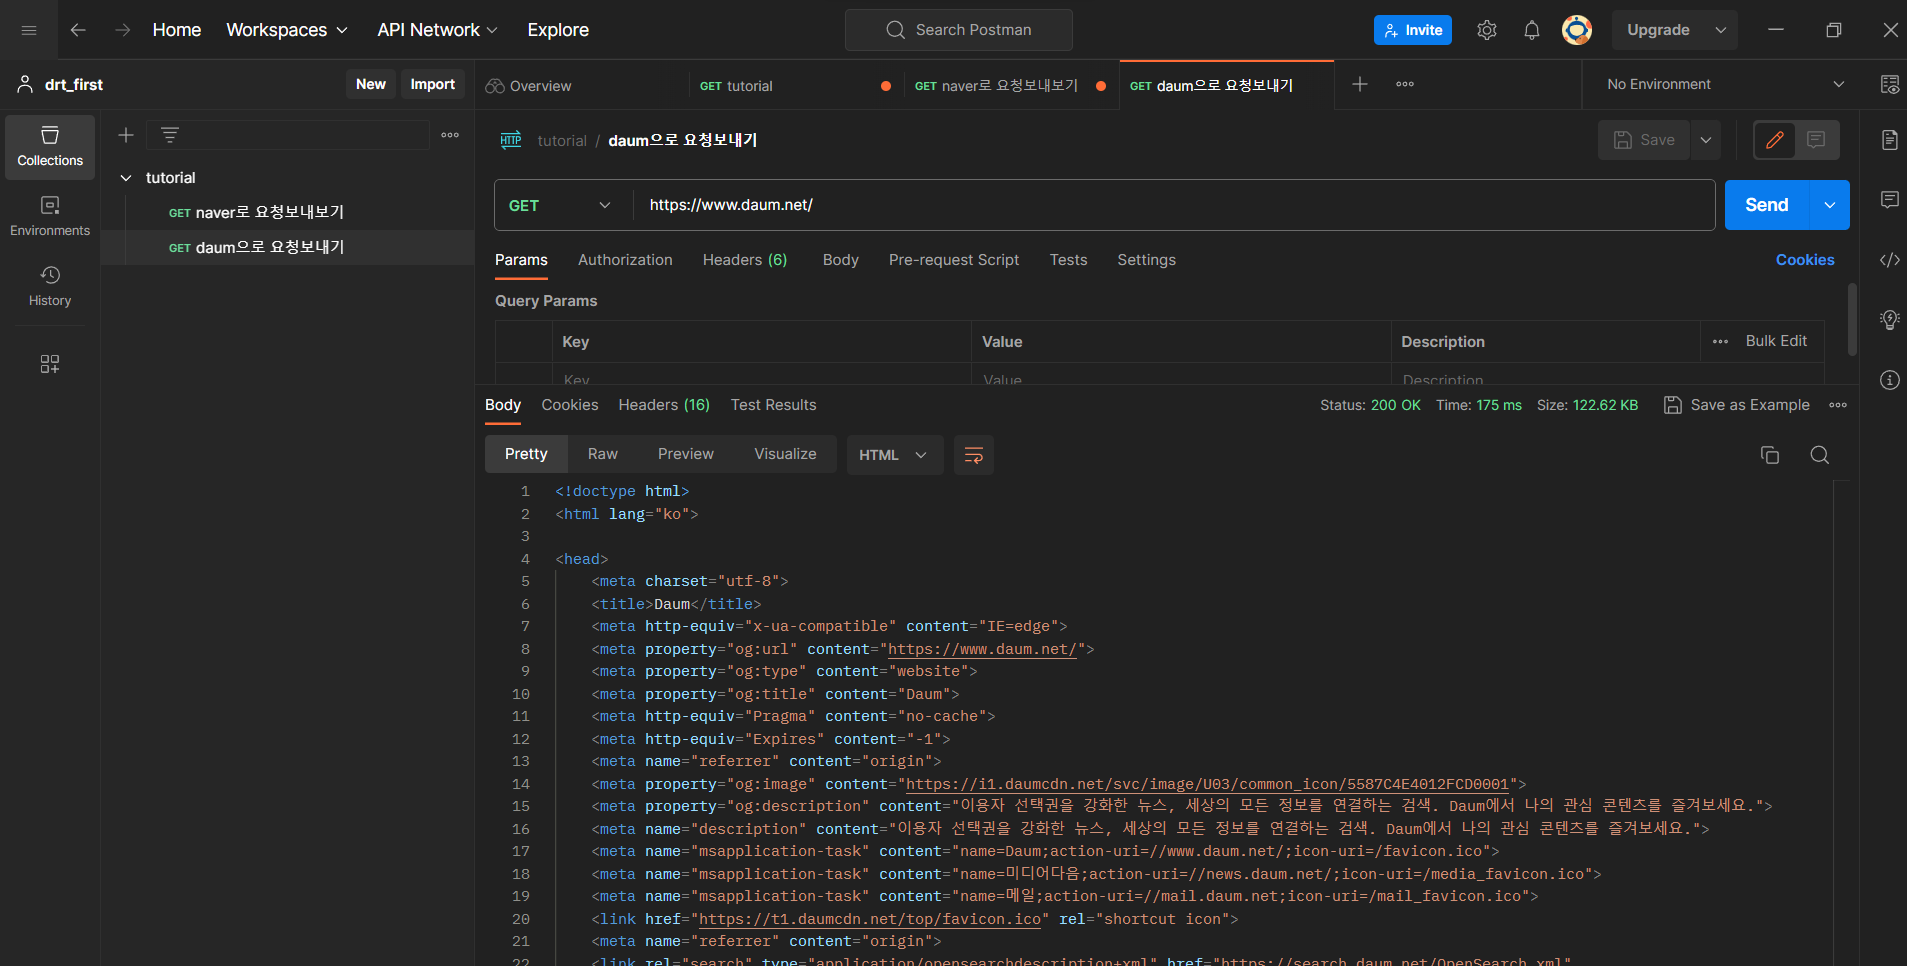
Task: Switch to Pre-request Script tab
Action: tap(954, 260)
